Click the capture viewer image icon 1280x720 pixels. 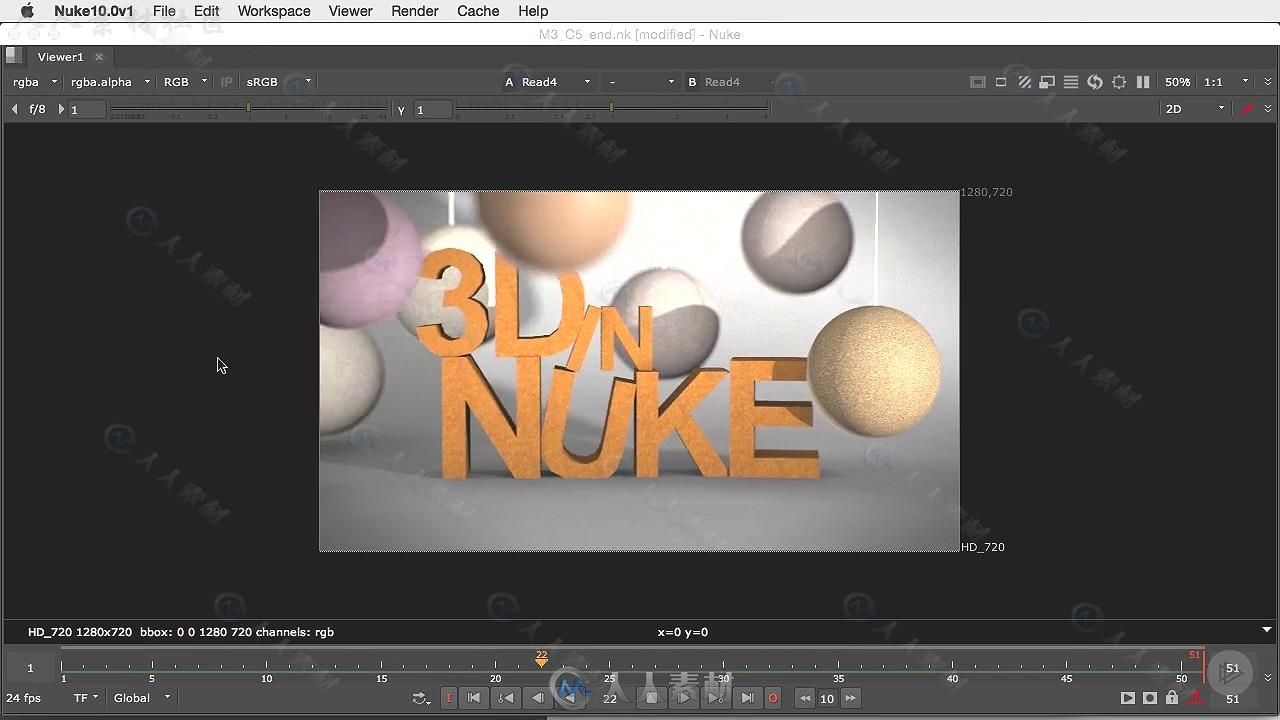point(1150,698)
